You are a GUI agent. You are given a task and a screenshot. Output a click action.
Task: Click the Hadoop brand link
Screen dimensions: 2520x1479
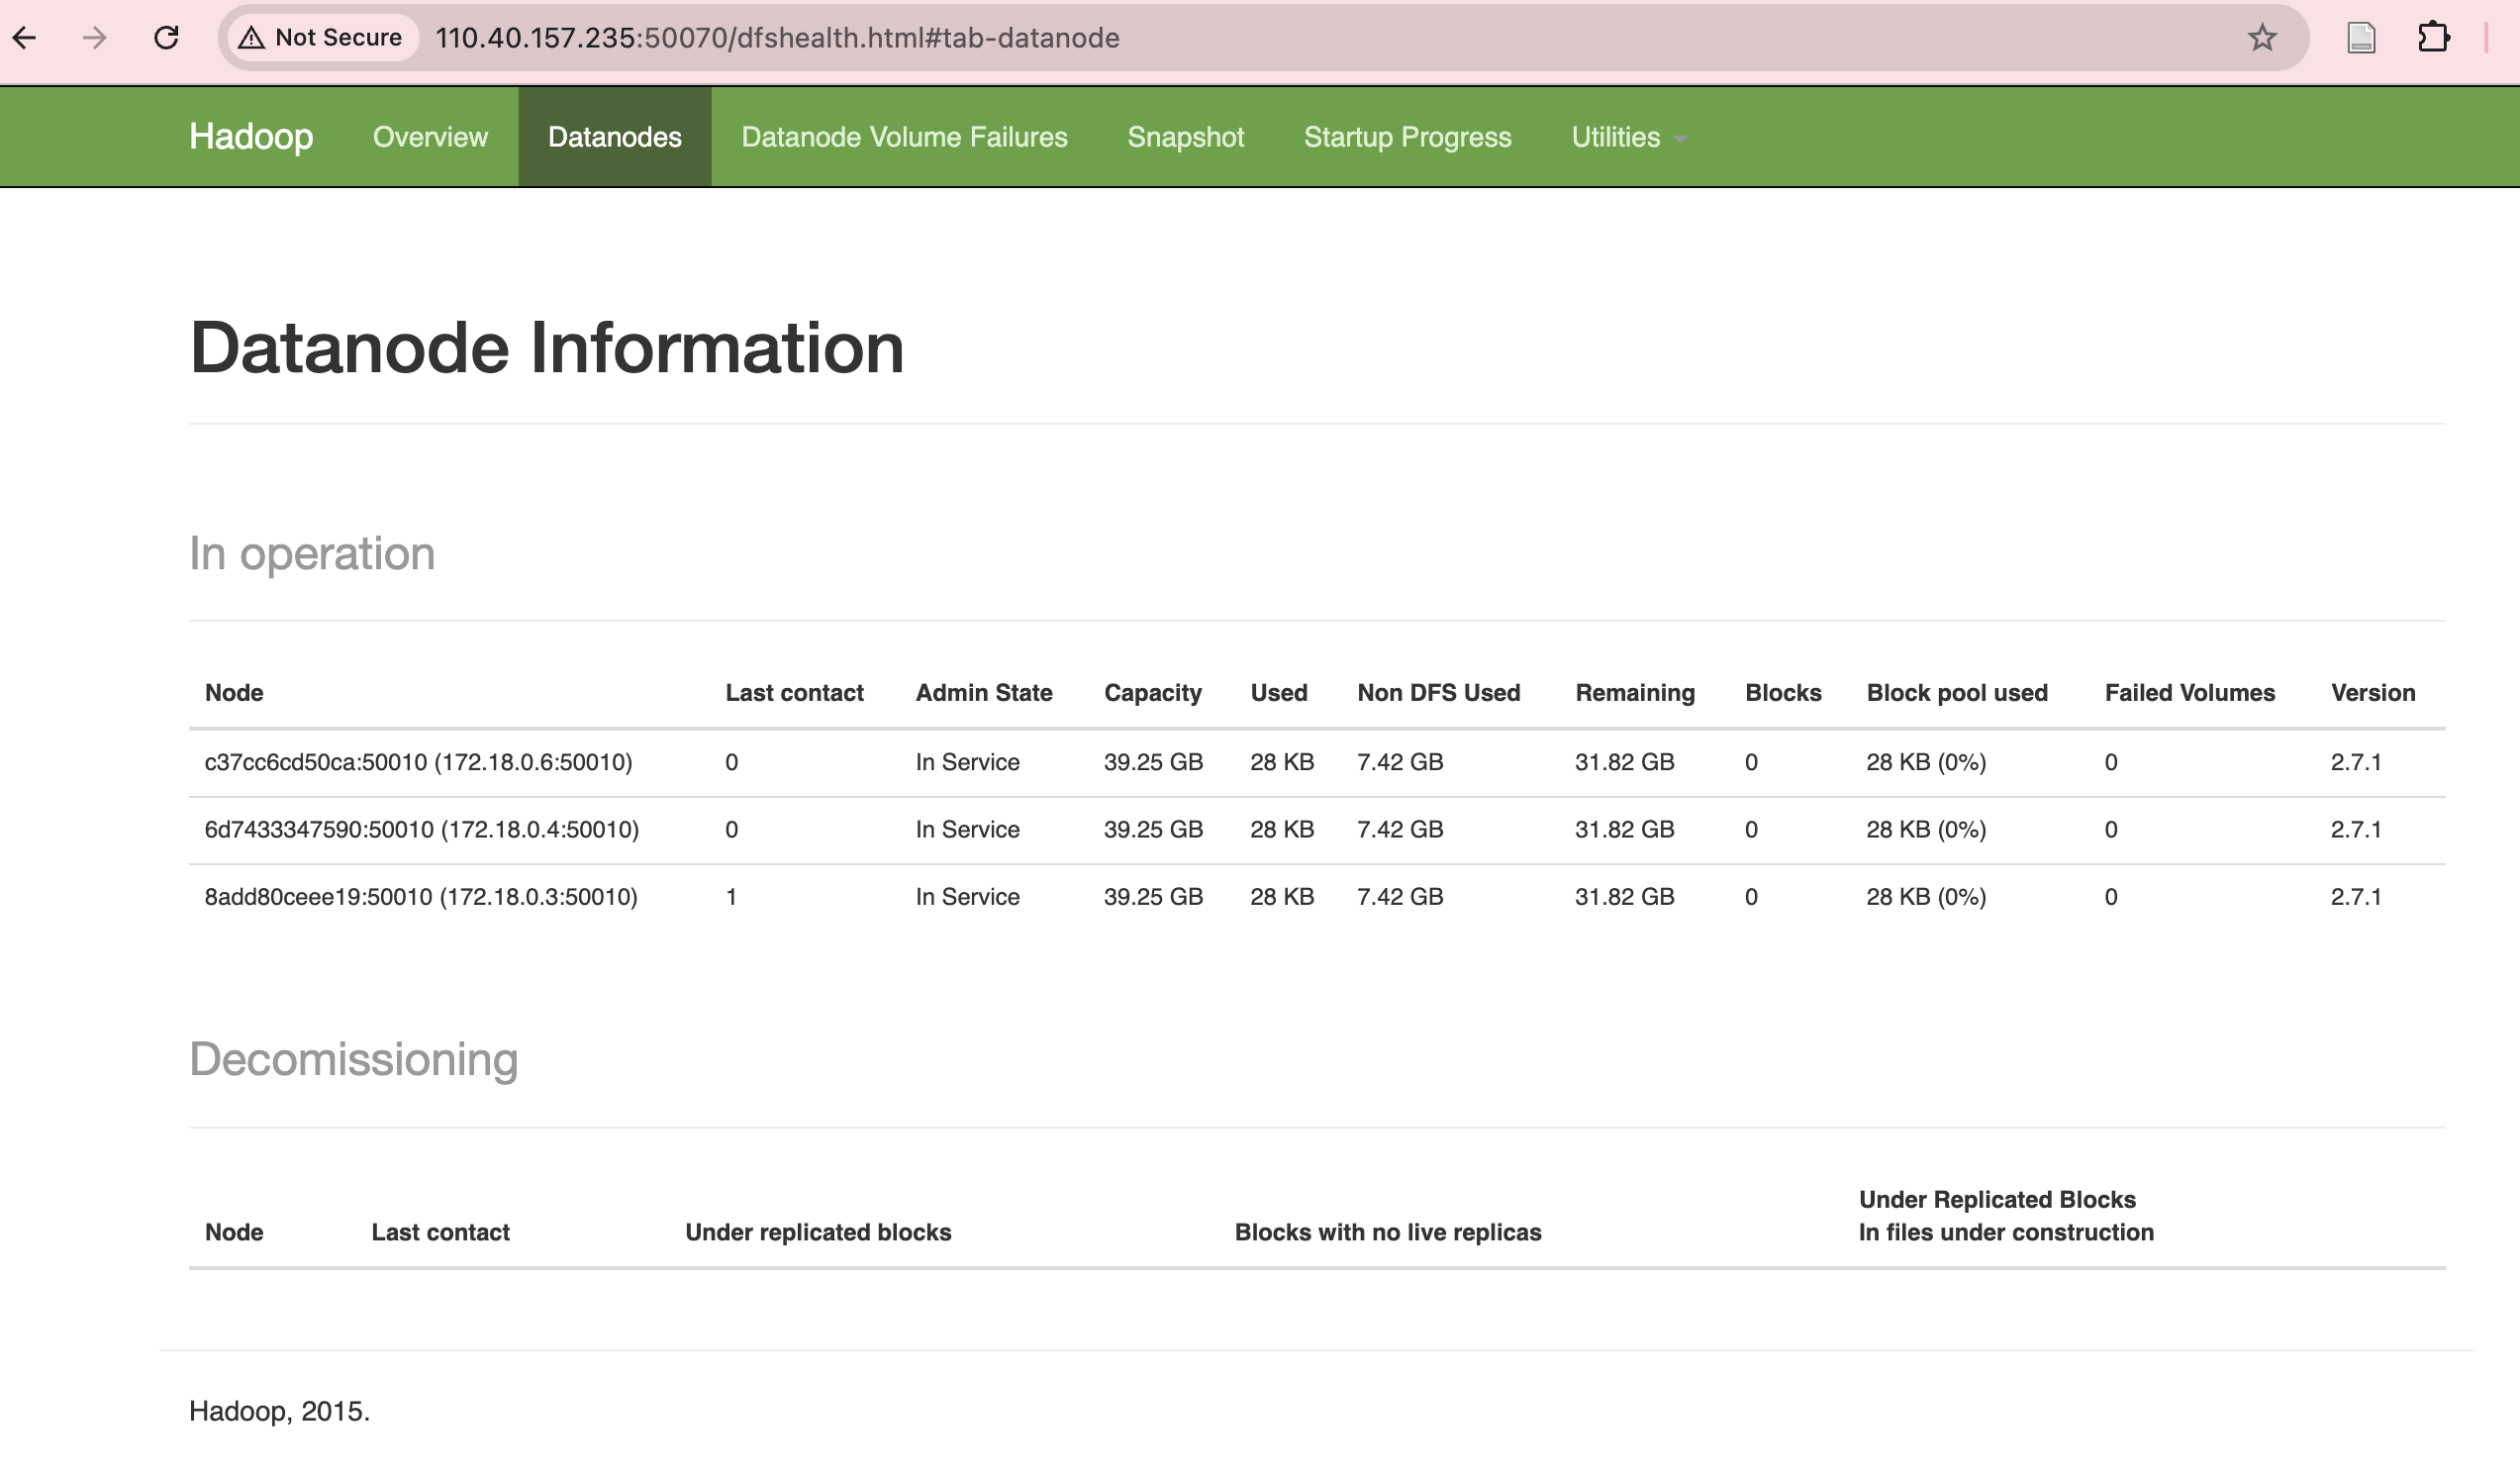(x=251, y=137)
